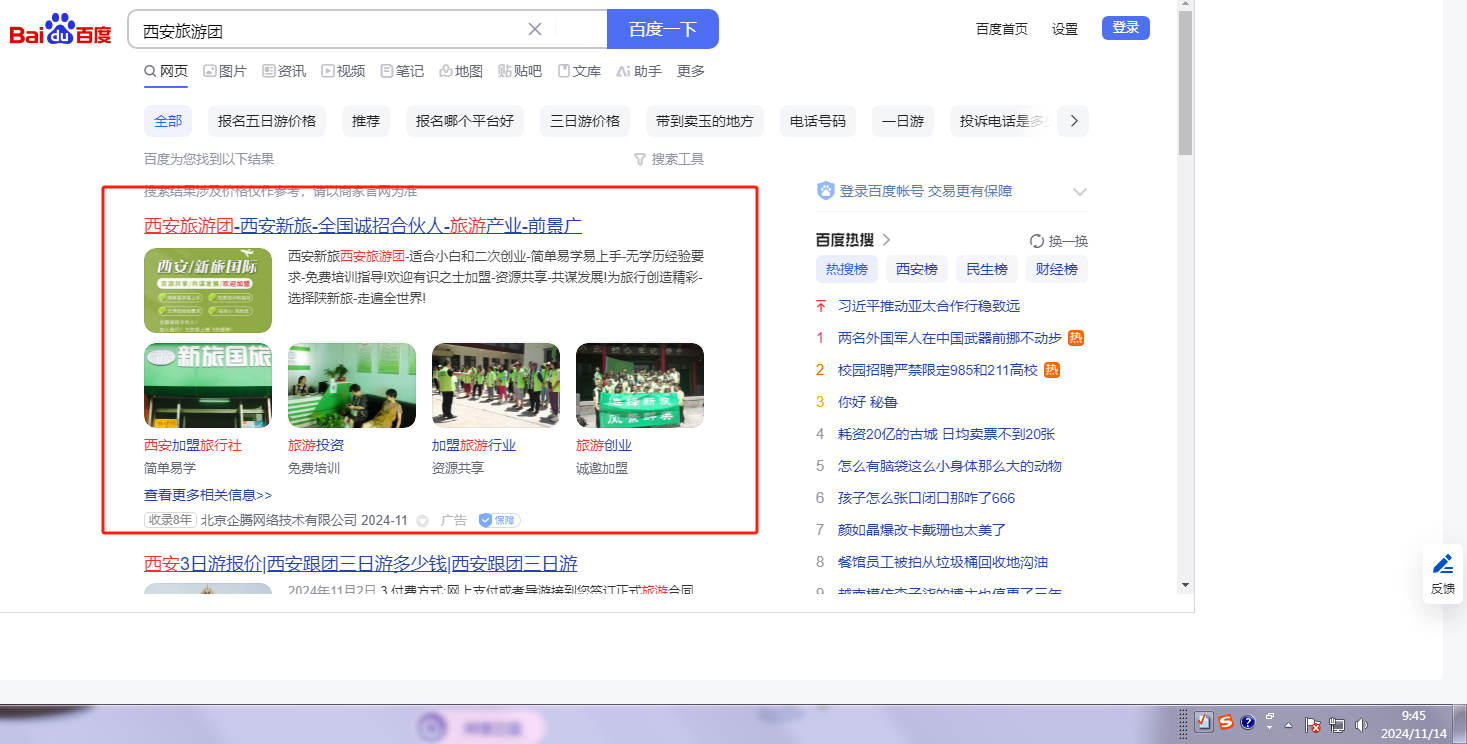Show hidden tray icons arrow

coord(1288,724)
